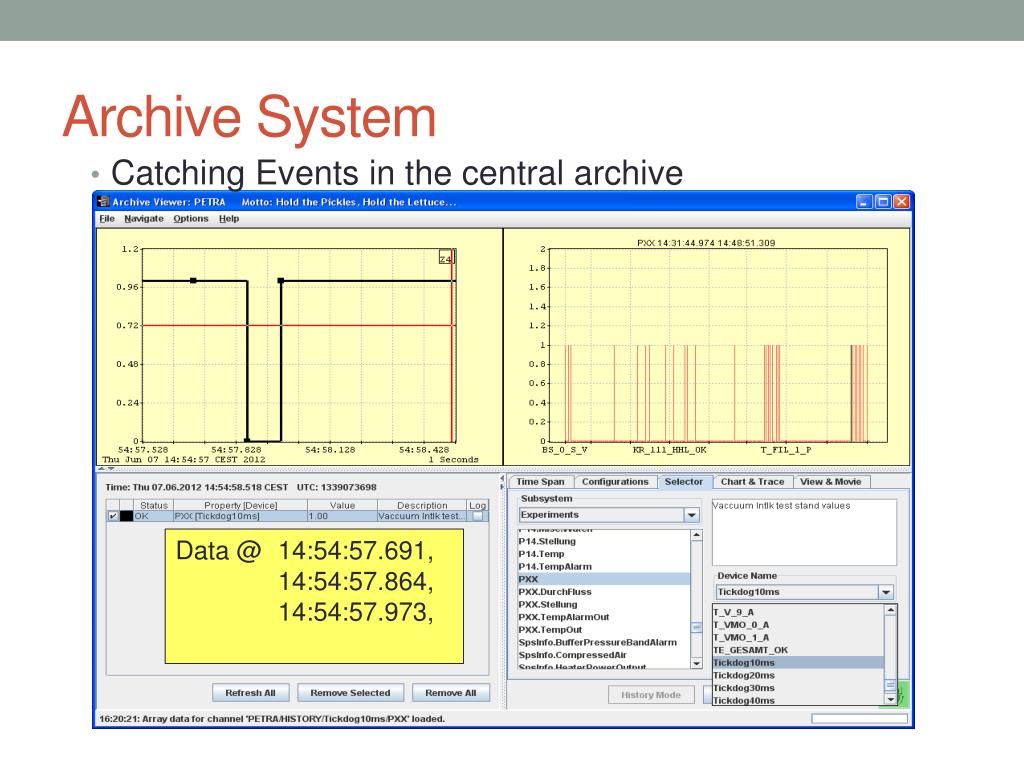Open the File menu
Viewport: 1024px width, 768px height.
[x=107, y=219]
